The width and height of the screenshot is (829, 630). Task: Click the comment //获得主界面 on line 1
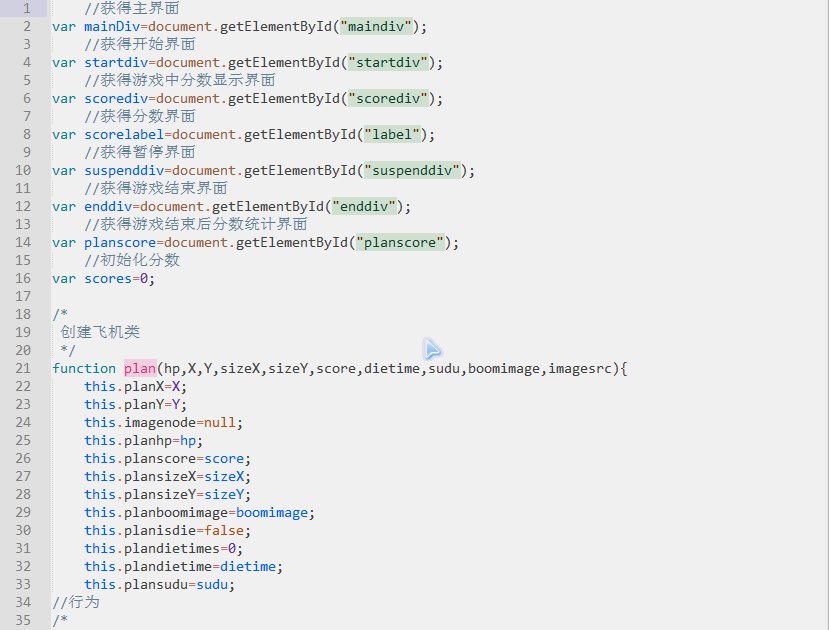tap(132, 8)
